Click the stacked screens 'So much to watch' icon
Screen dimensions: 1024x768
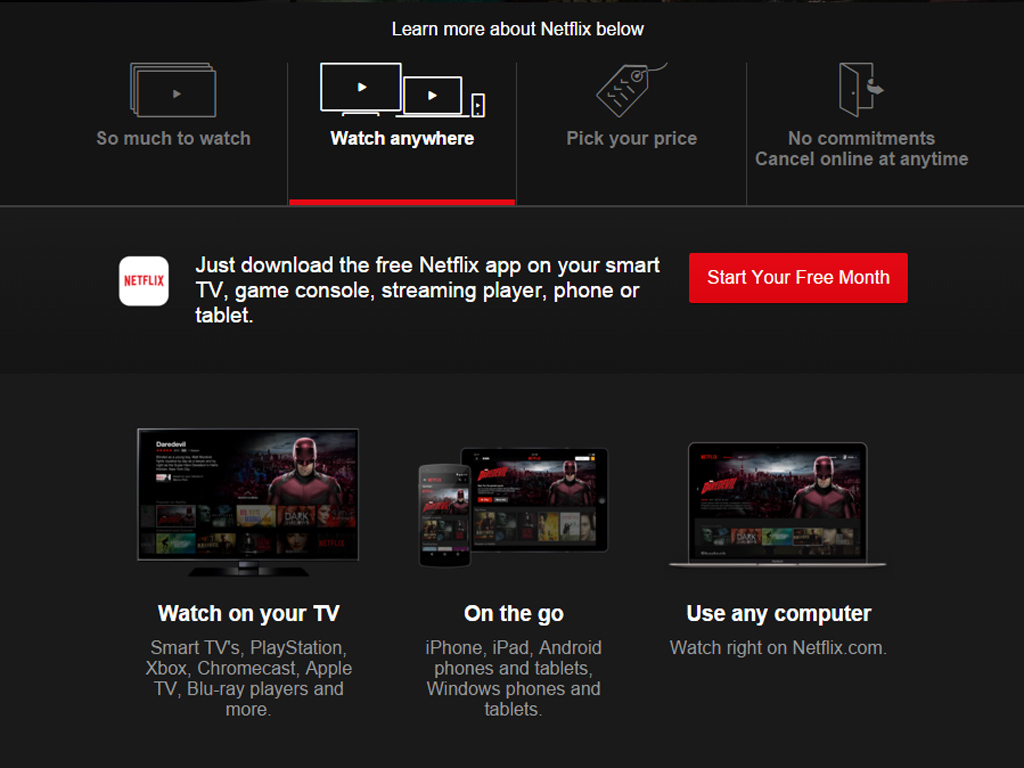[173, 90]
